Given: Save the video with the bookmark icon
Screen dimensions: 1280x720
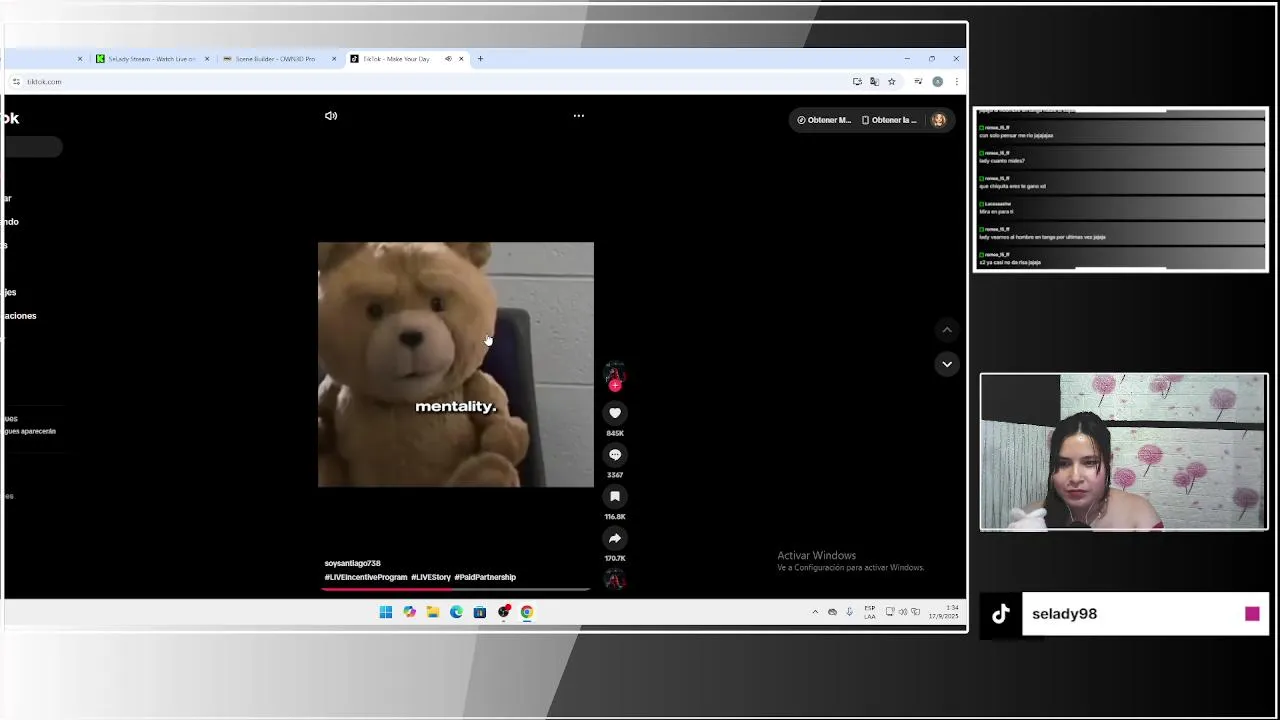Looking at the screenshot, I should coord(615,497).
